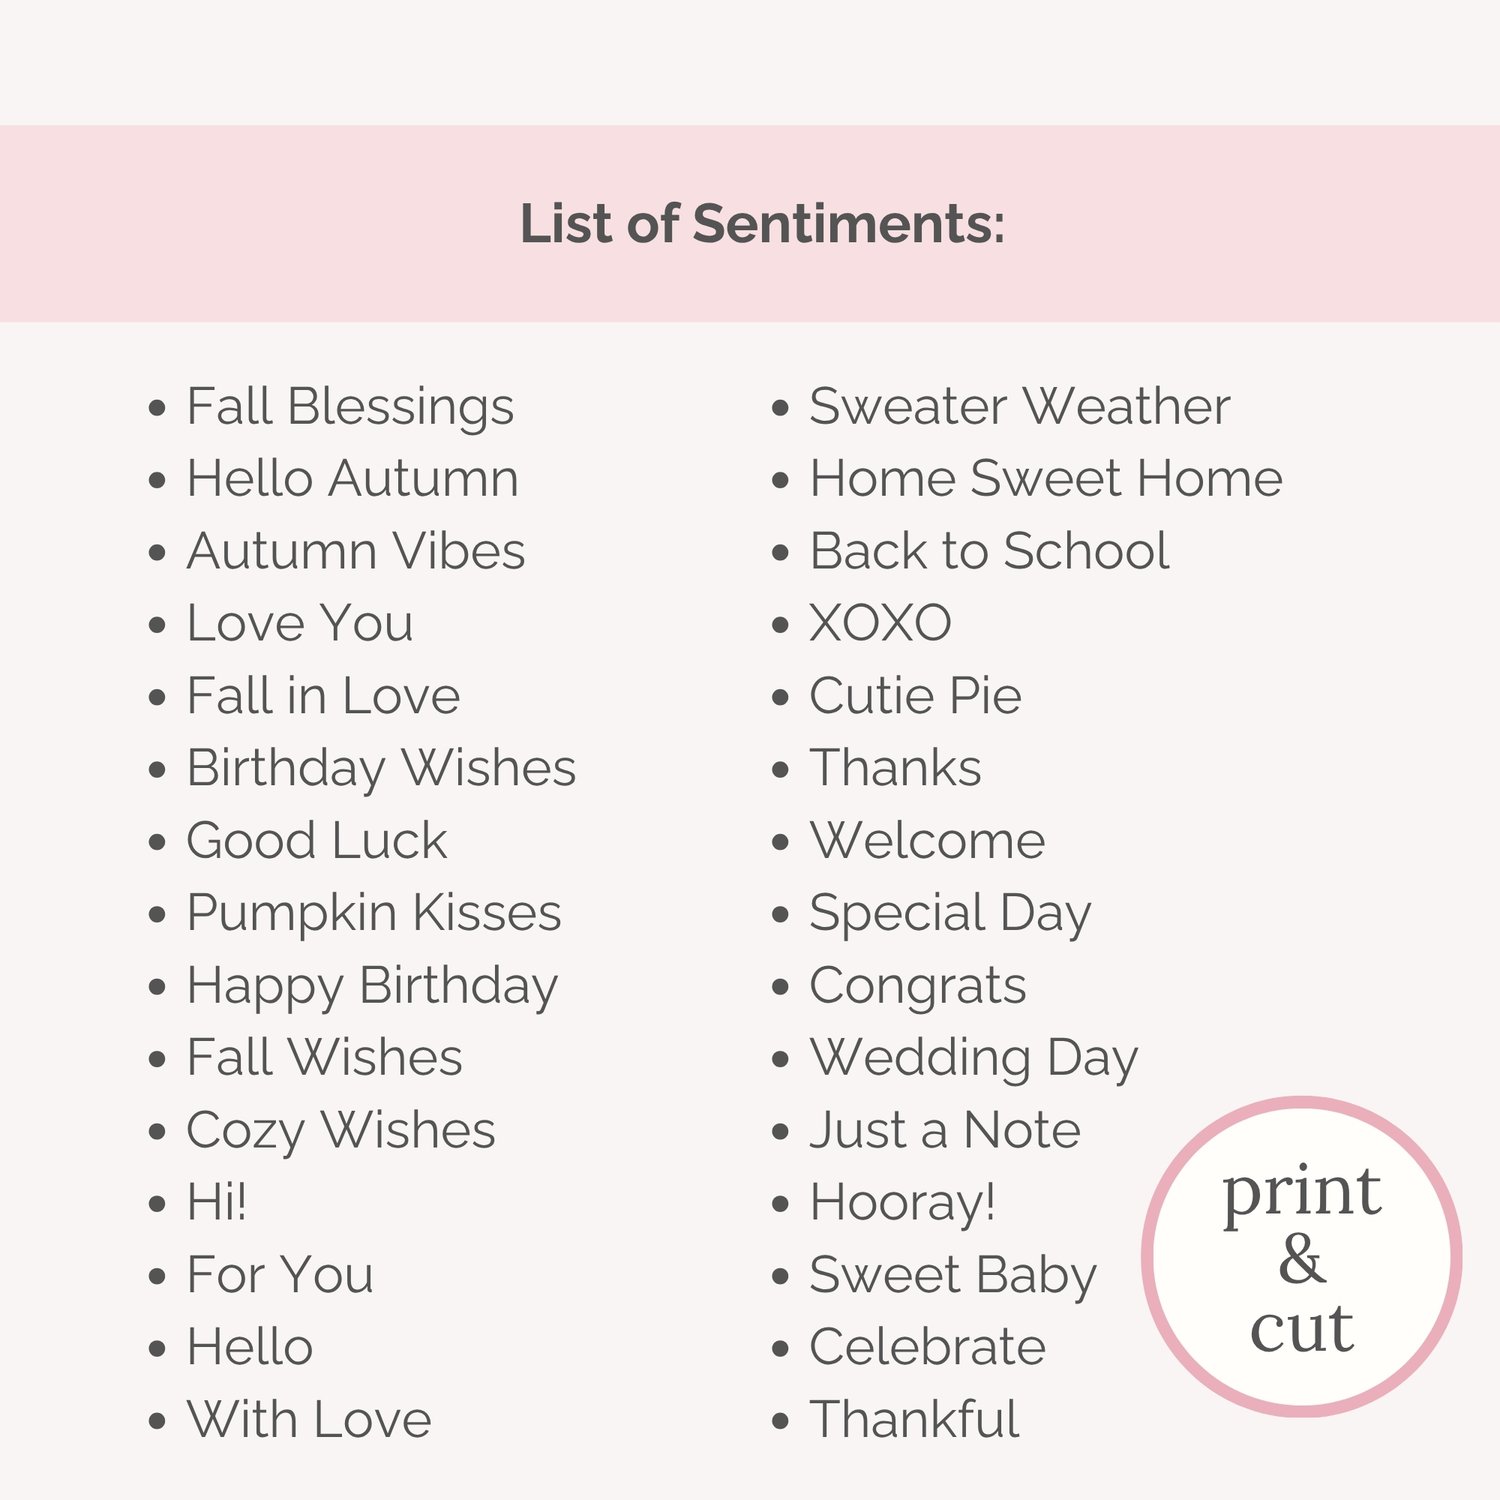
Task: Select the "Hi!" list item
Action: (x=216, y=1203)
